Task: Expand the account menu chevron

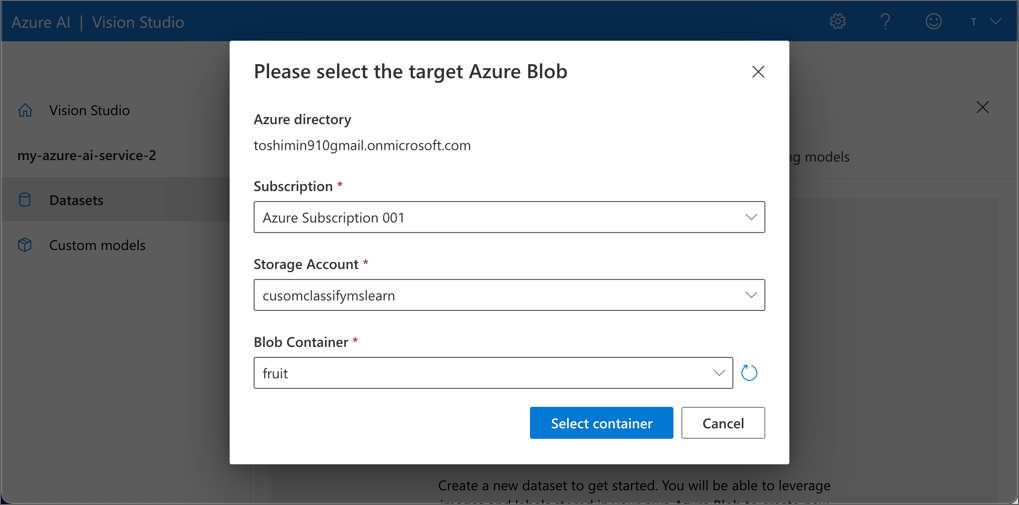Action: tap(996, 22)
